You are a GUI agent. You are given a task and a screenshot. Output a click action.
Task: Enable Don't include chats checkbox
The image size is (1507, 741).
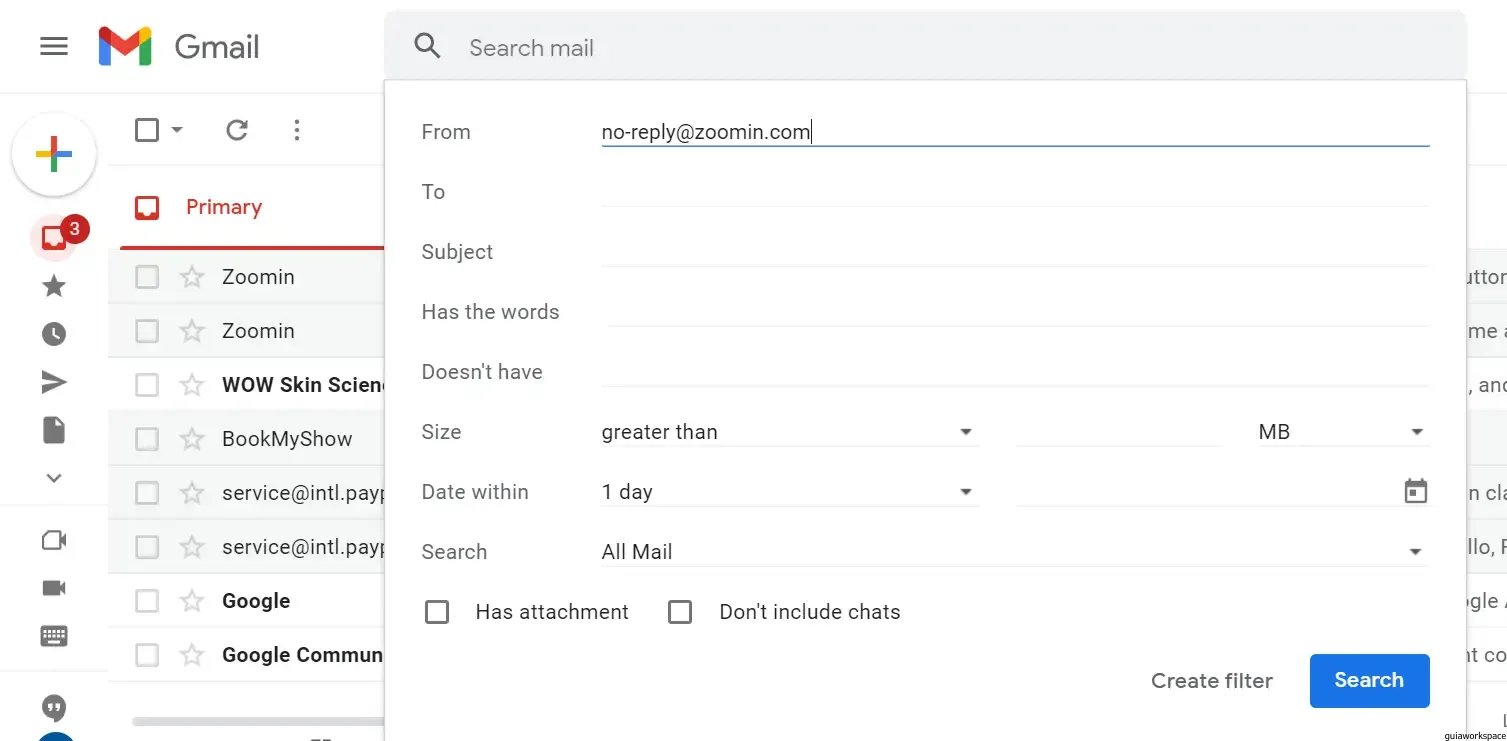pos(680,612)
